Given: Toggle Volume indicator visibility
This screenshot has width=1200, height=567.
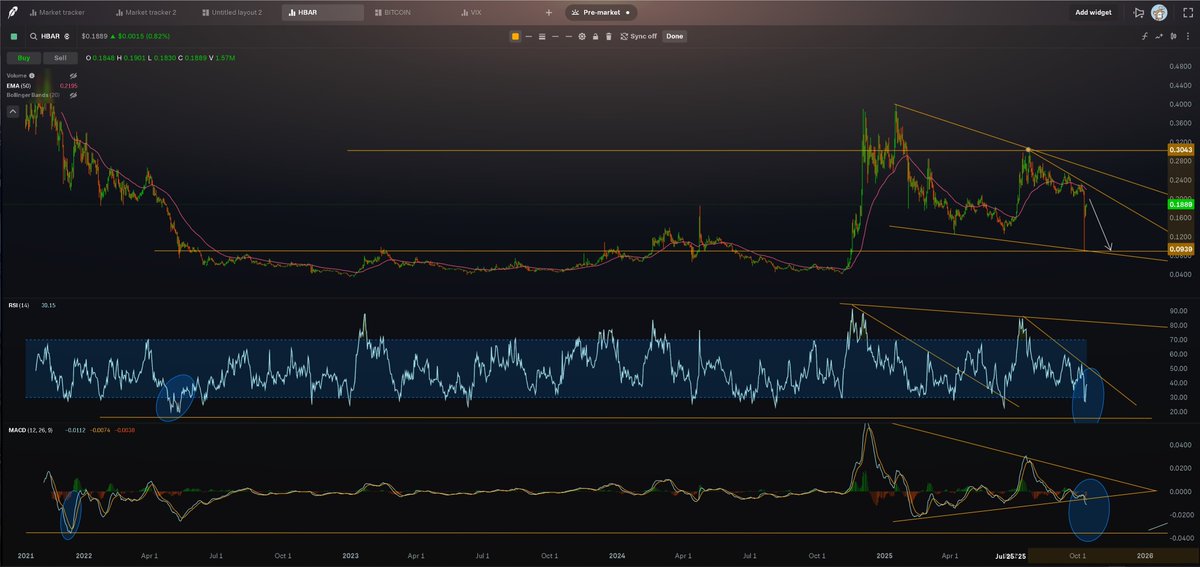Looking at the screenshot, I should click(x=73, y=76).
